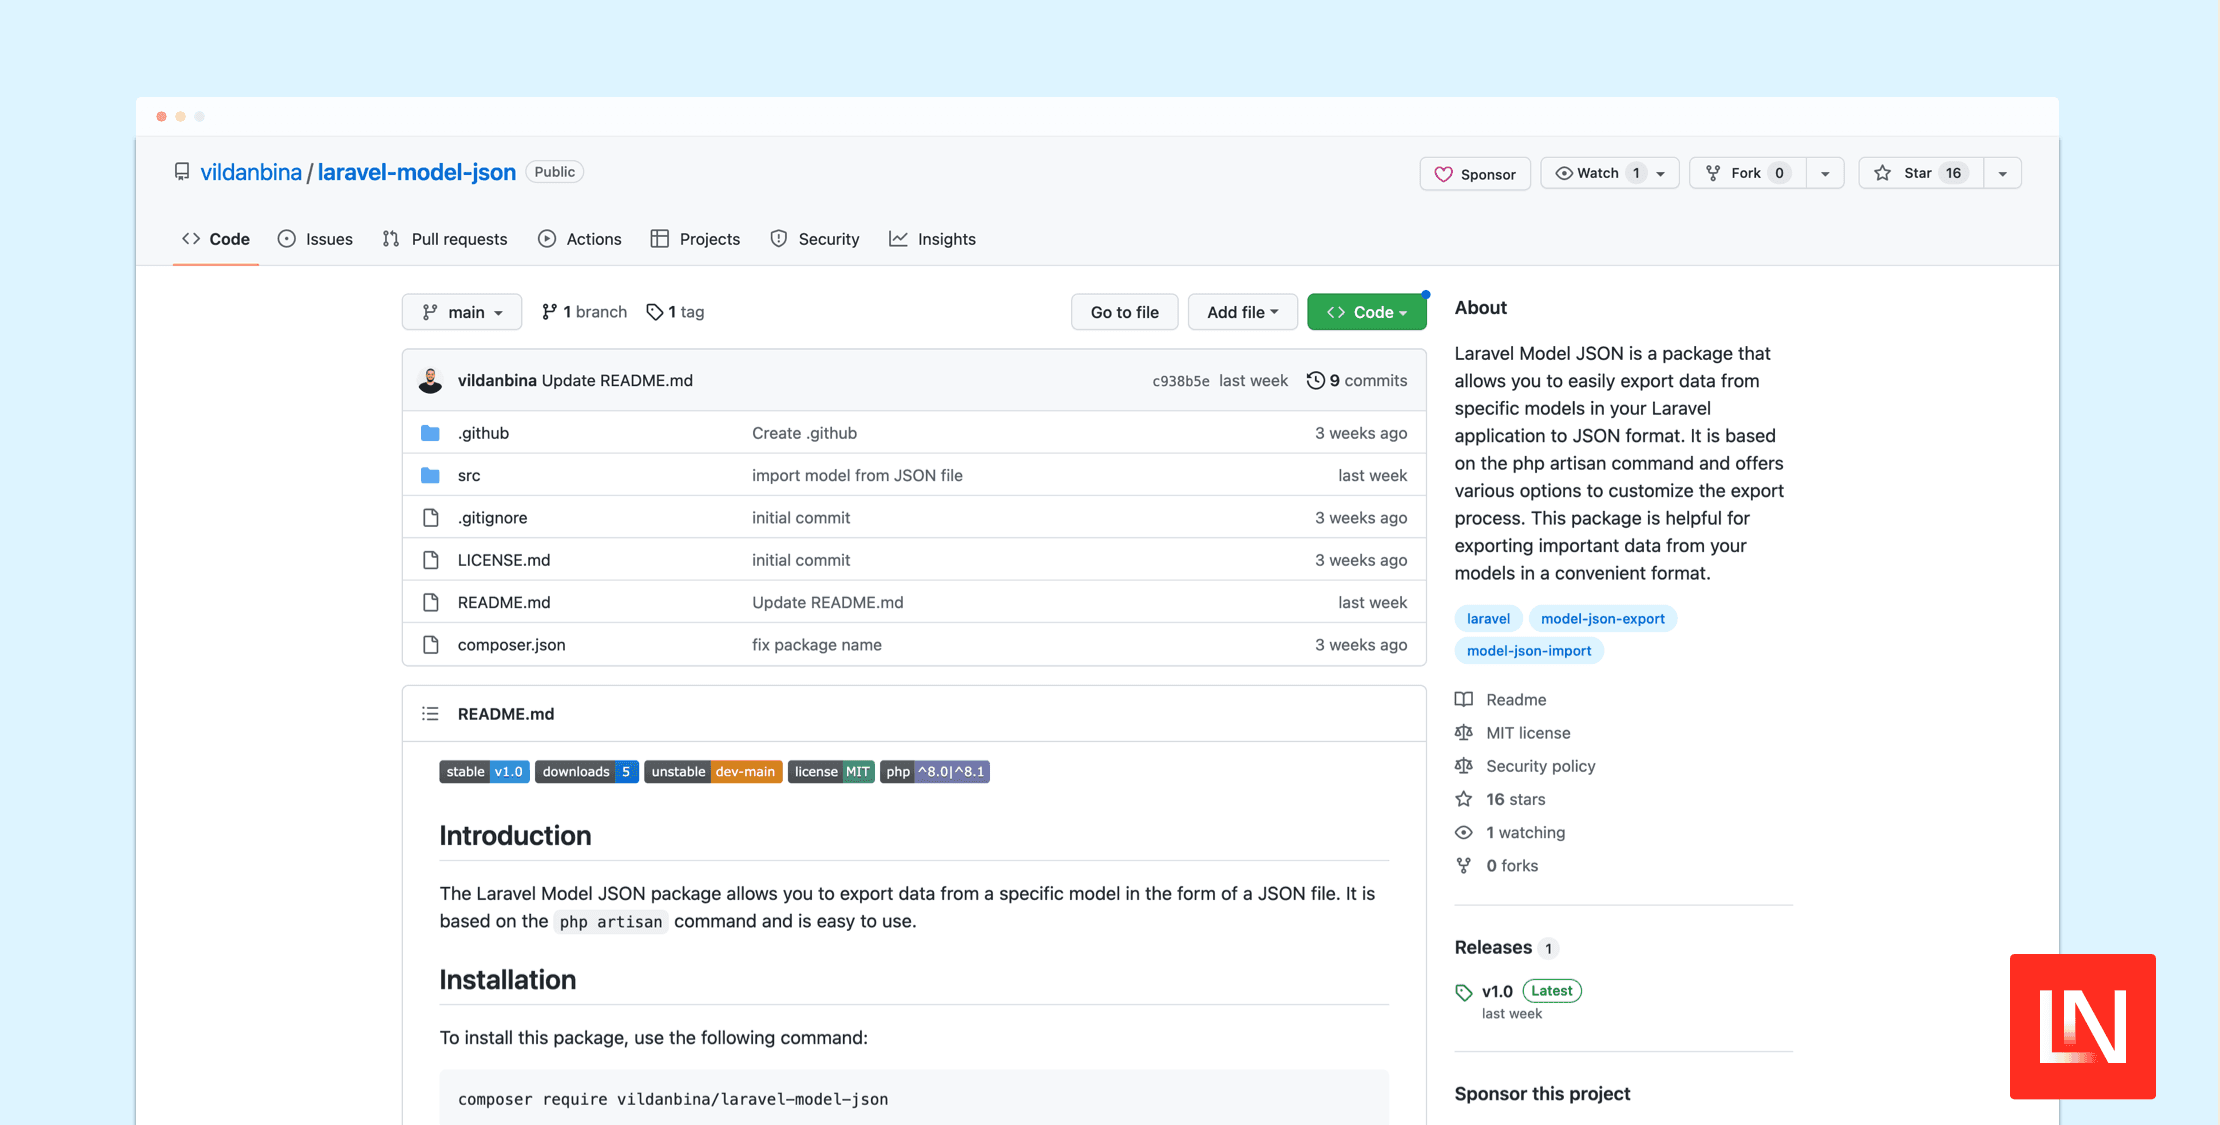
Task: Click the repository book icon beside vildanbina
Action: [x=182, y=172]
